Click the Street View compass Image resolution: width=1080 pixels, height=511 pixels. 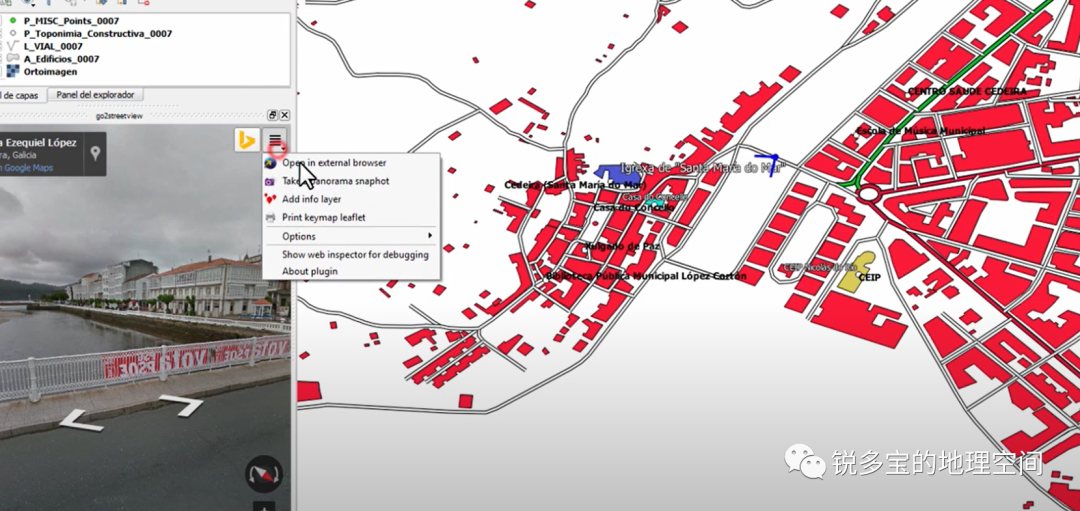click(x=264, y=475)
